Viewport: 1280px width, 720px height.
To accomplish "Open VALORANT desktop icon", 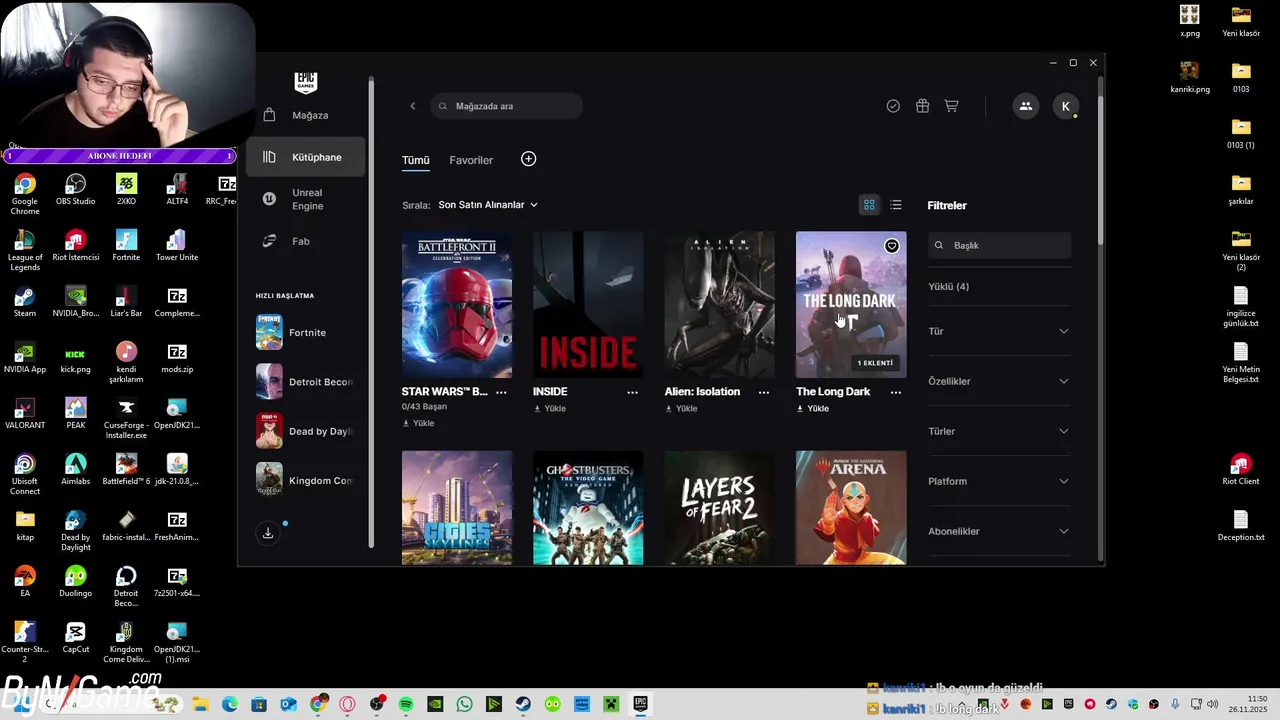I will (x=25, y=413).
